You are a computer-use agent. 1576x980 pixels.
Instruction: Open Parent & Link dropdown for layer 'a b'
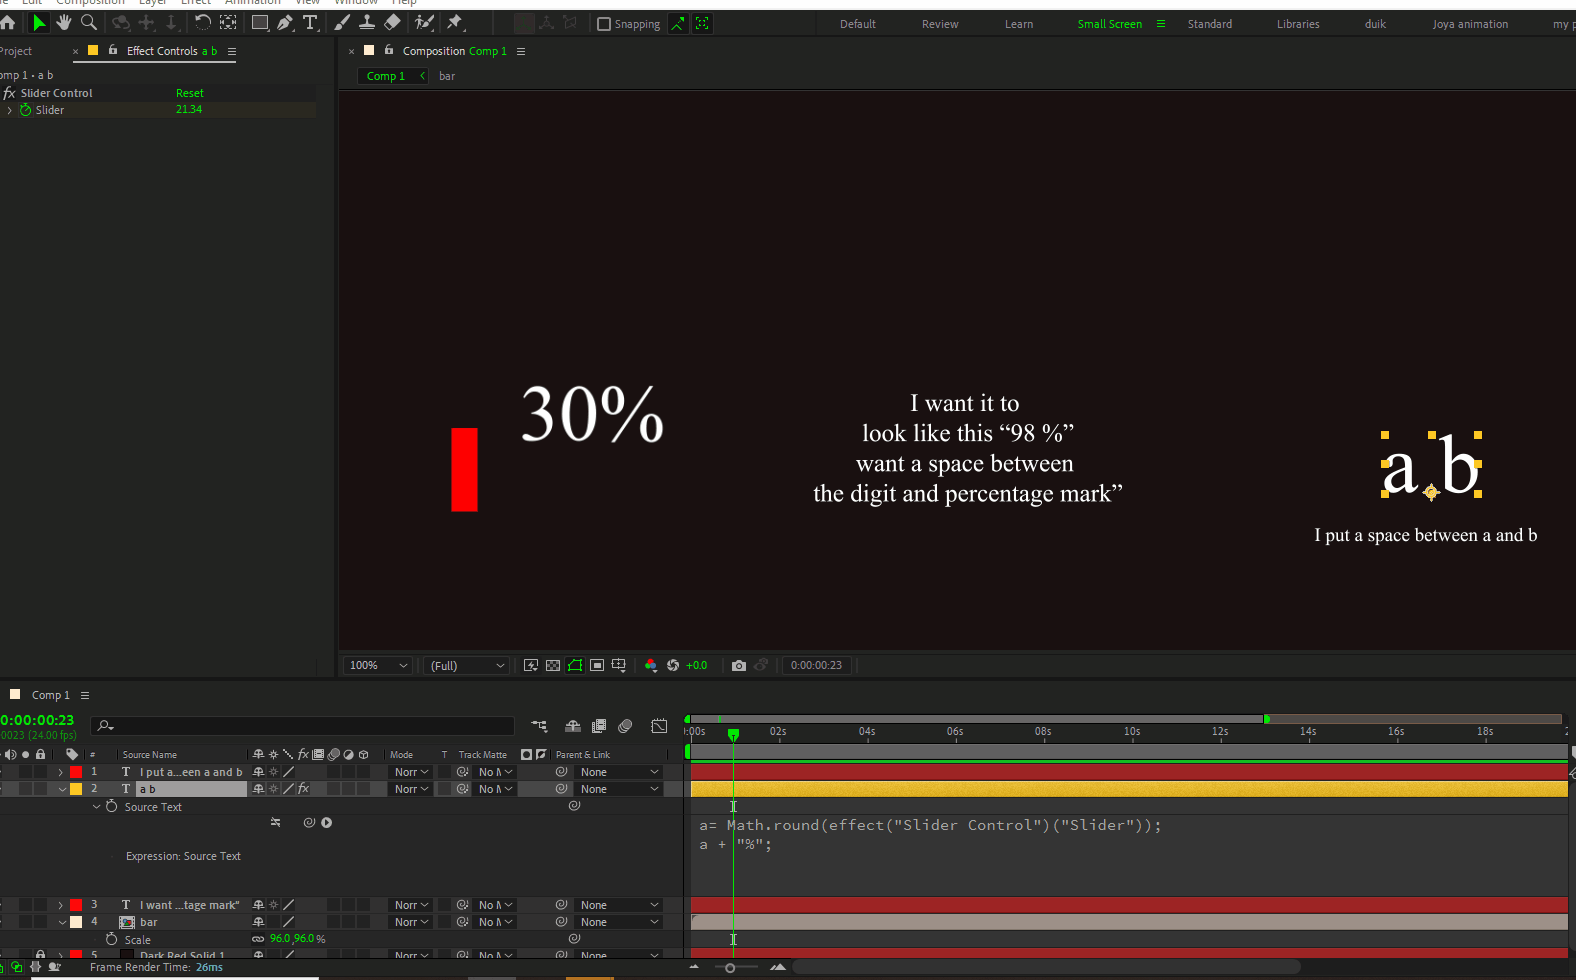[620, 789]
